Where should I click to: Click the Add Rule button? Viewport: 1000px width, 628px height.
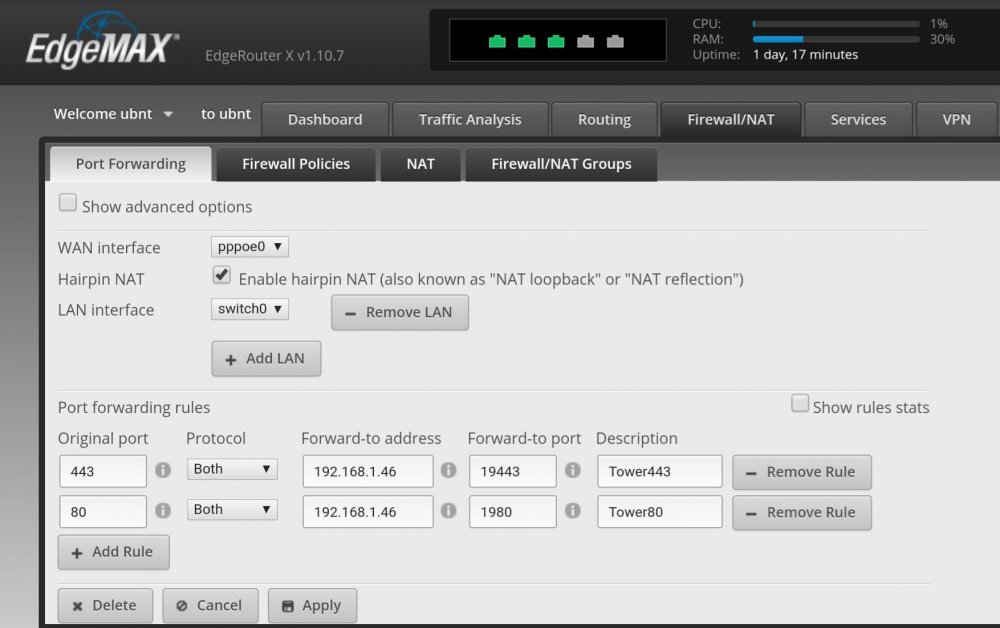114,551
